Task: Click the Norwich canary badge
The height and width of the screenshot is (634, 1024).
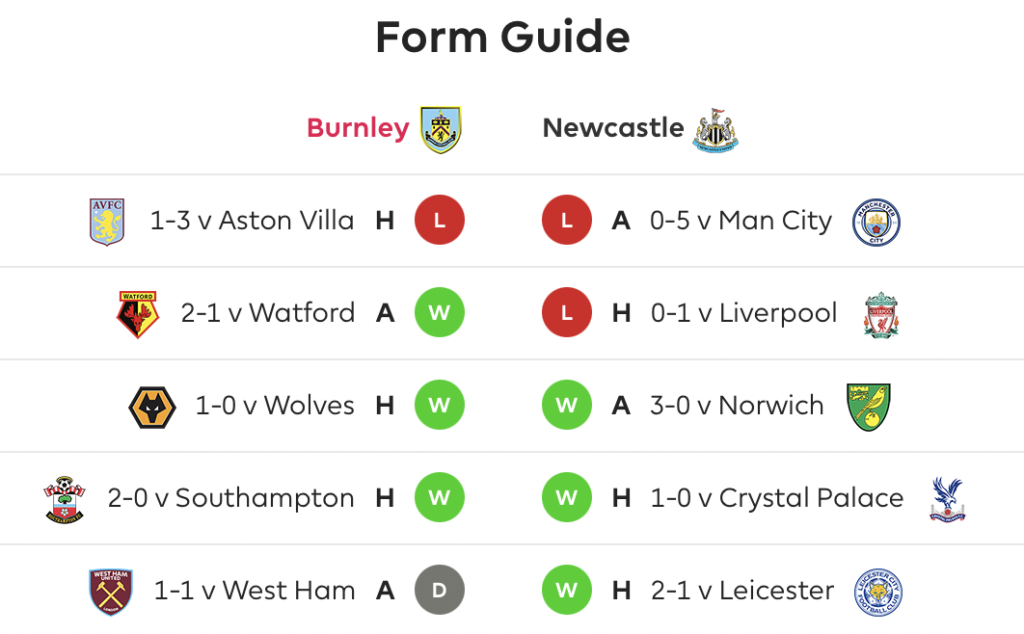Action: click(x=869, y=407)
